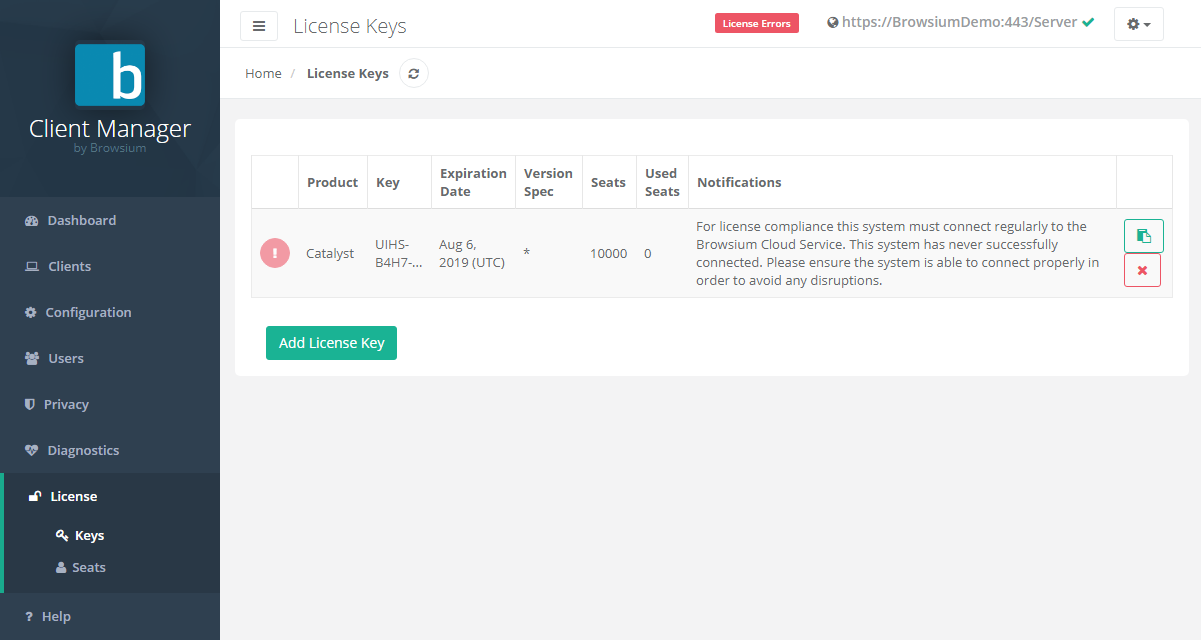Navigate to the Users page
This screenshot has width=1201, height=640.
coord(66,358)
